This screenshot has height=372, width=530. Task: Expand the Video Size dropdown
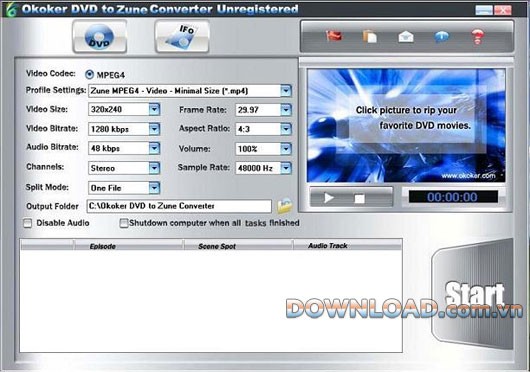[x=154, y=109]
